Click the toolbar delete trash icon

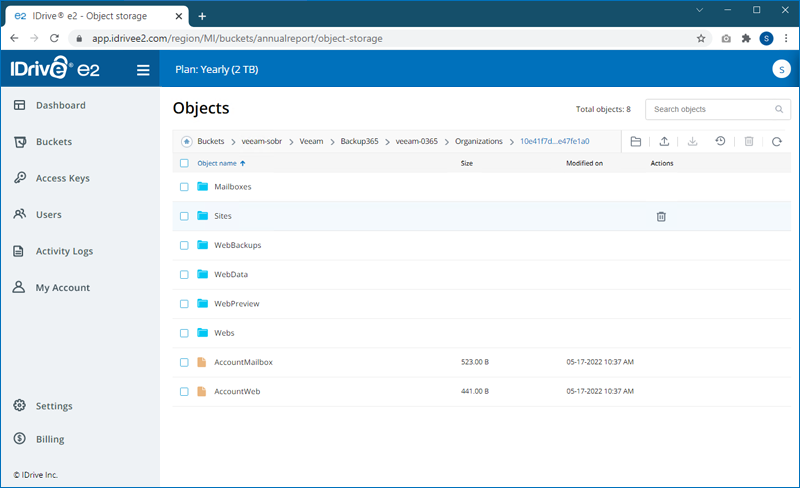pos(748,141)
